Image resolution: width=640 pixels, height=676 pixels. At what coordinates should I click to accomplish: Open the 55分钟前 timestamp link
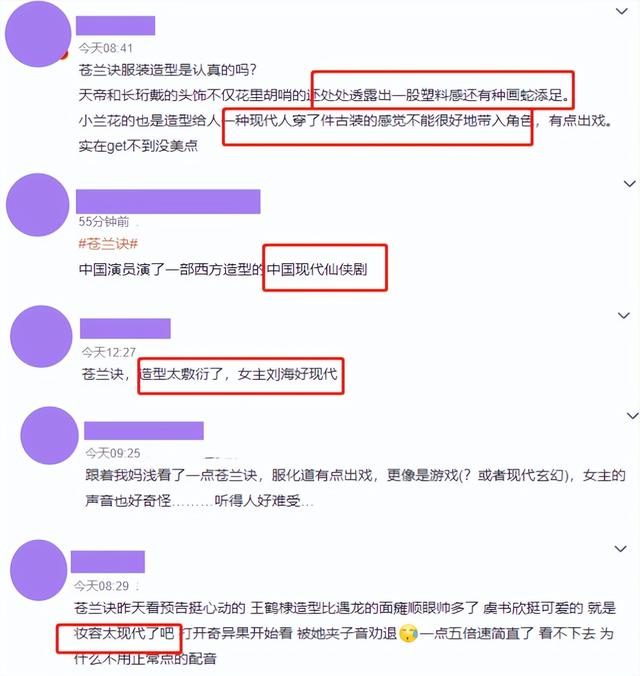click(x=104, y=222)
